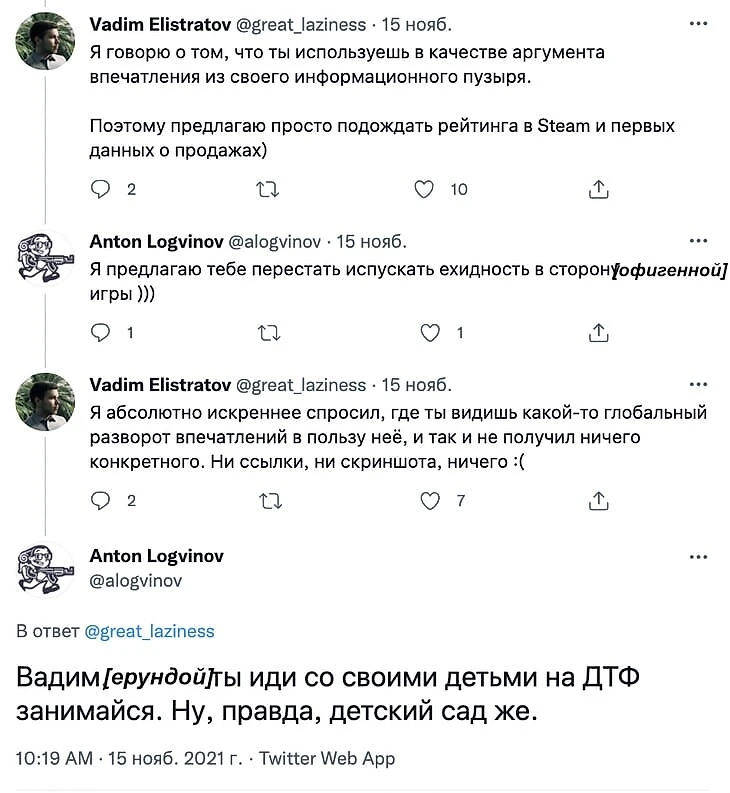
Task: Retweet Vadim's first tweet about Steam
Action: click(x=268, y=189)
